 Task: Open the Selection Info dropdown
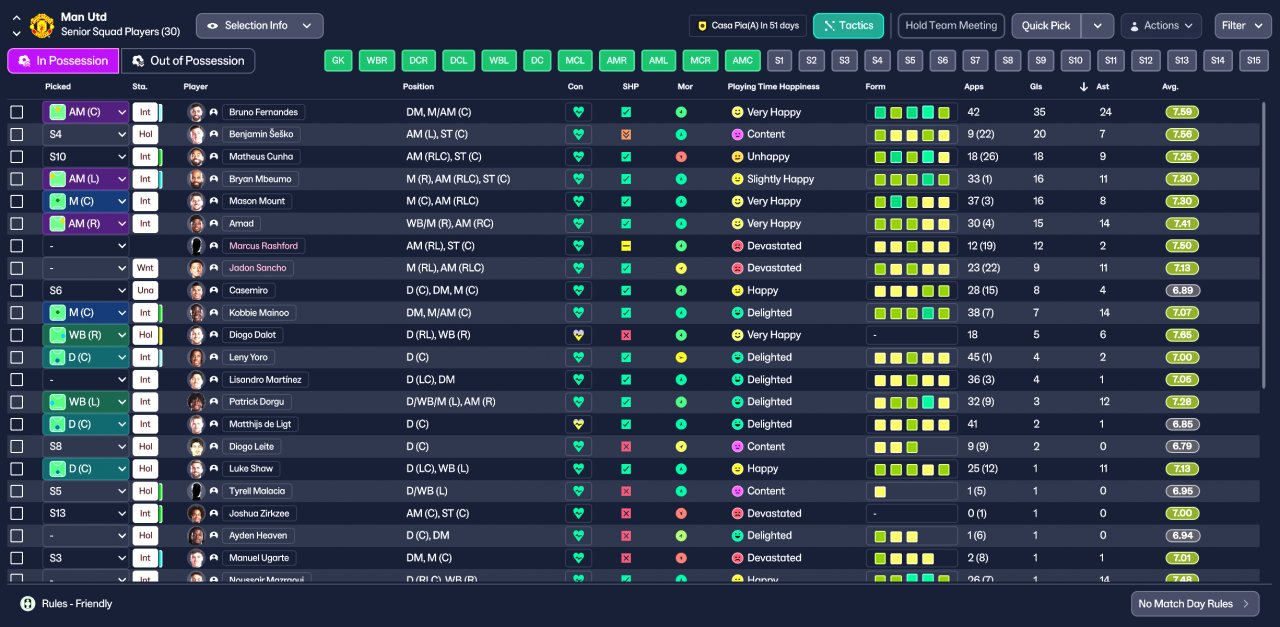(259, 25)
